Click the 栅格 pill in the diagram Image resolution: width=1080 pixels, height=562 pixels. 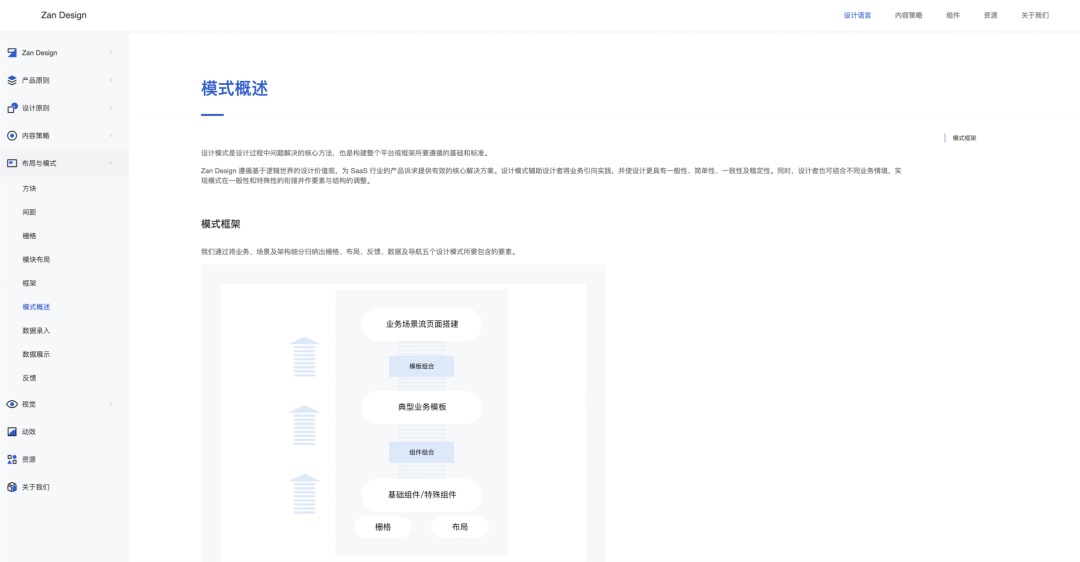[383, 527]
